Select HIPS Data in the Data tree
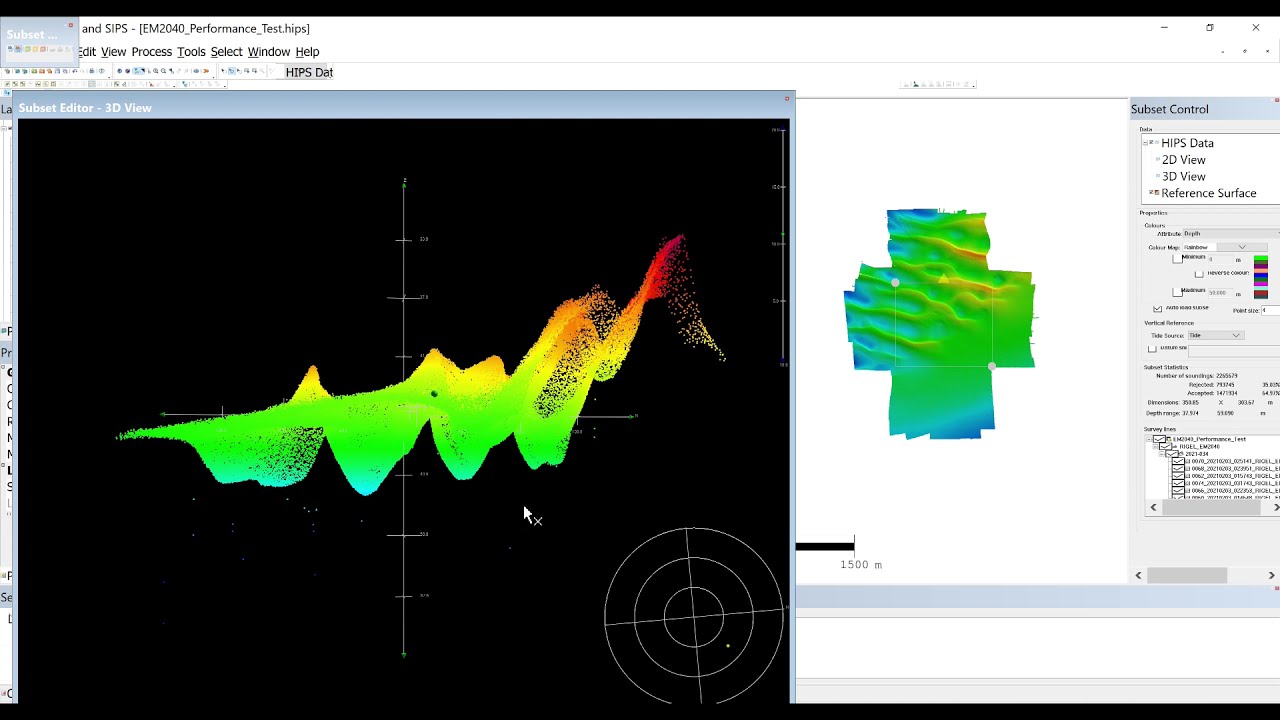Viewport: 1280px width, 720px height. coord(1187,143)
